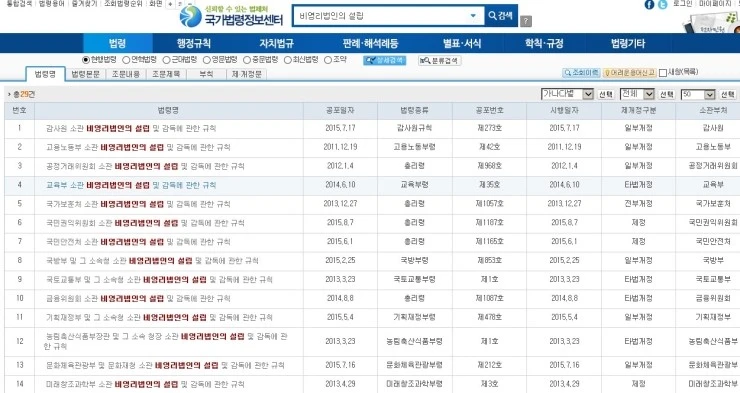Viewport: 740px width, 393px height.
Task: Expand the search box suggestion arrow
Action: tap(473, 16)
